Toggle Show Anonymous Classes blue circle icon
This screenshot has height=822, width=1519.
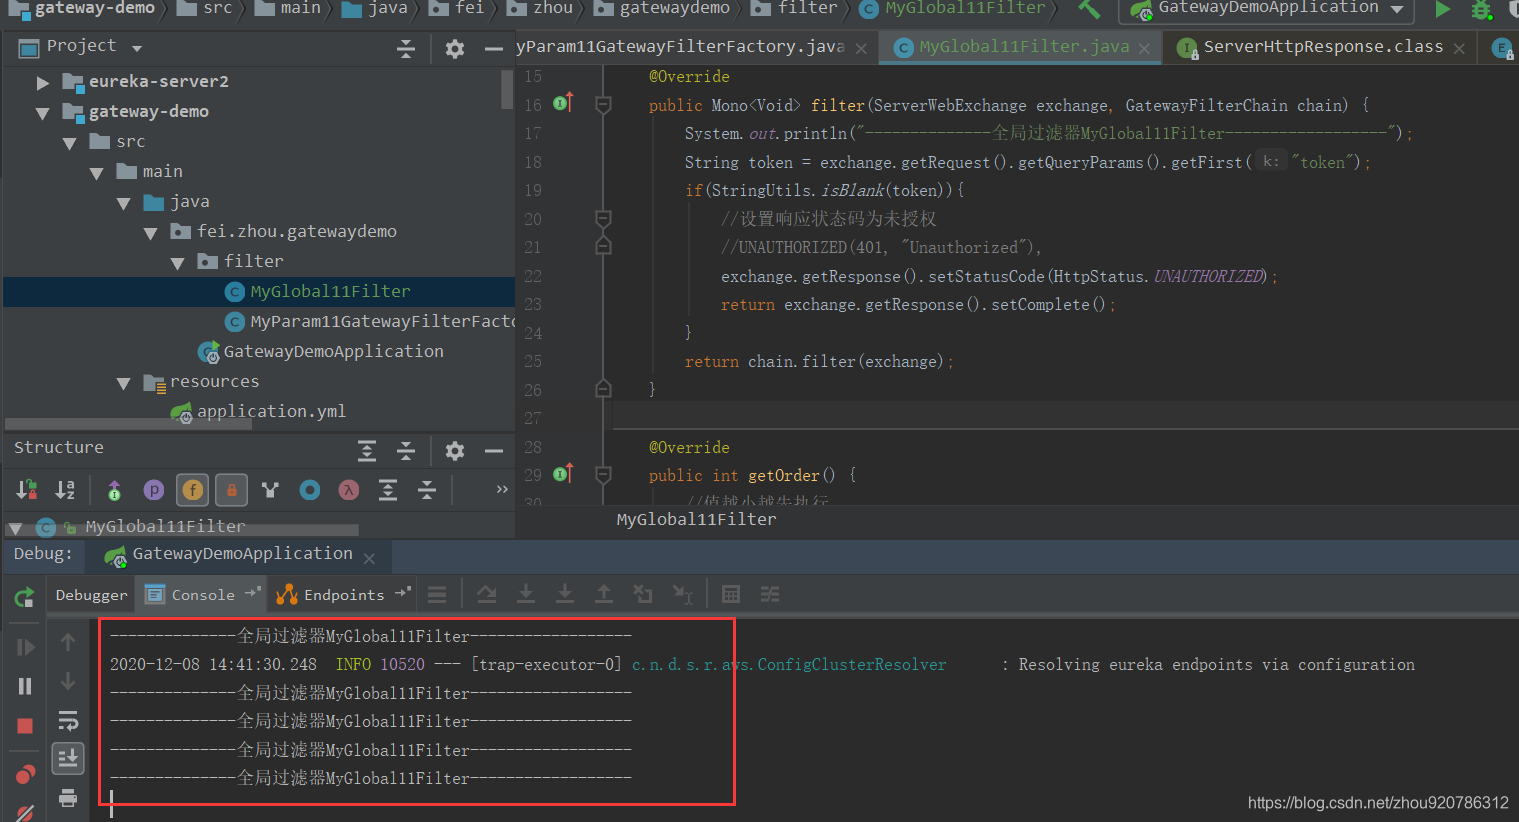pyautogui.click(x=310, y=490)
